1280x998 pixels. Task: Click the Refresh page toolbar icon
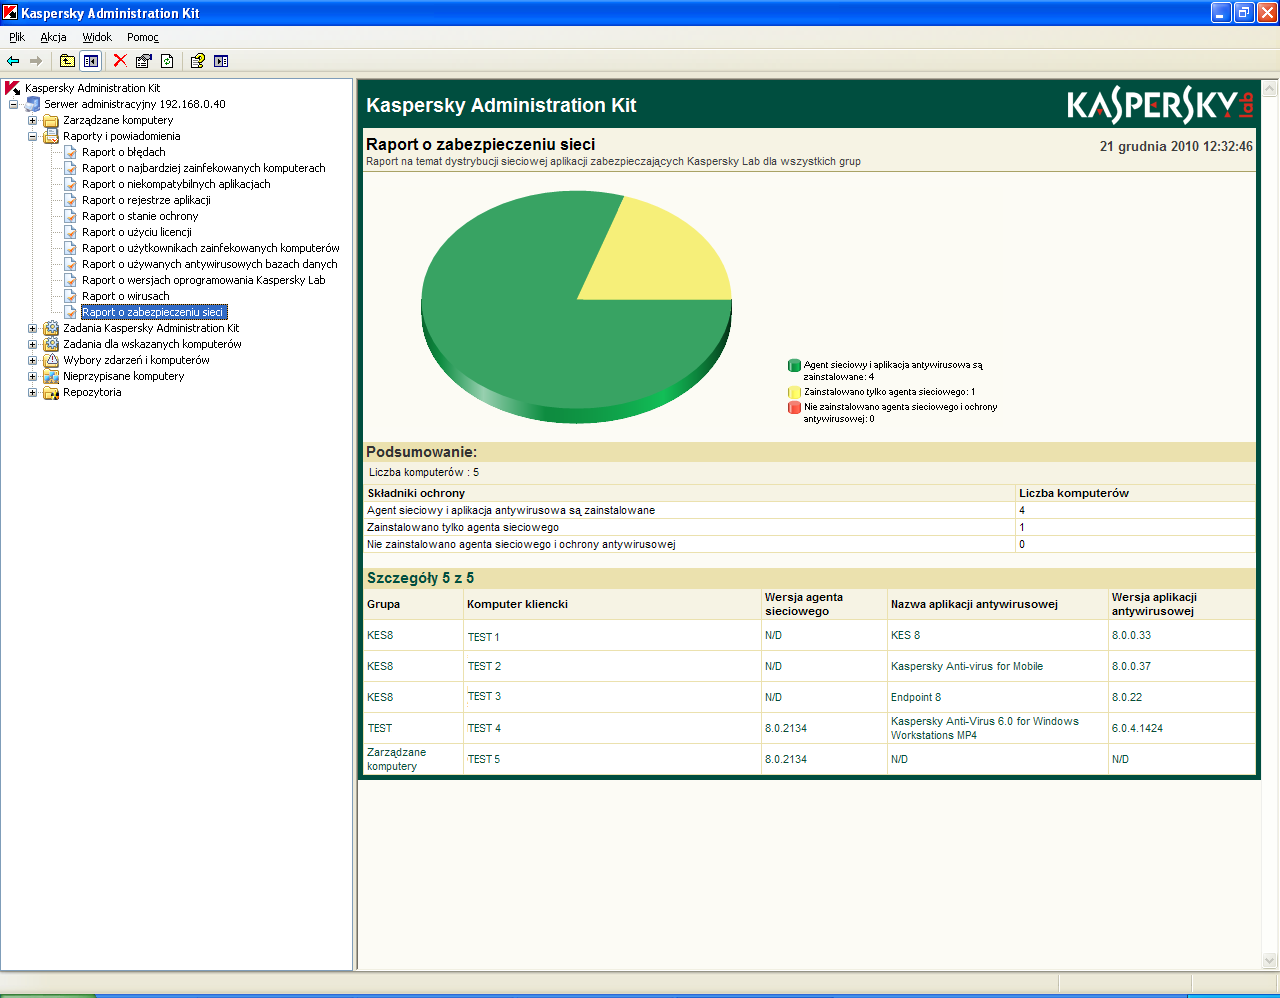(167, 61)
